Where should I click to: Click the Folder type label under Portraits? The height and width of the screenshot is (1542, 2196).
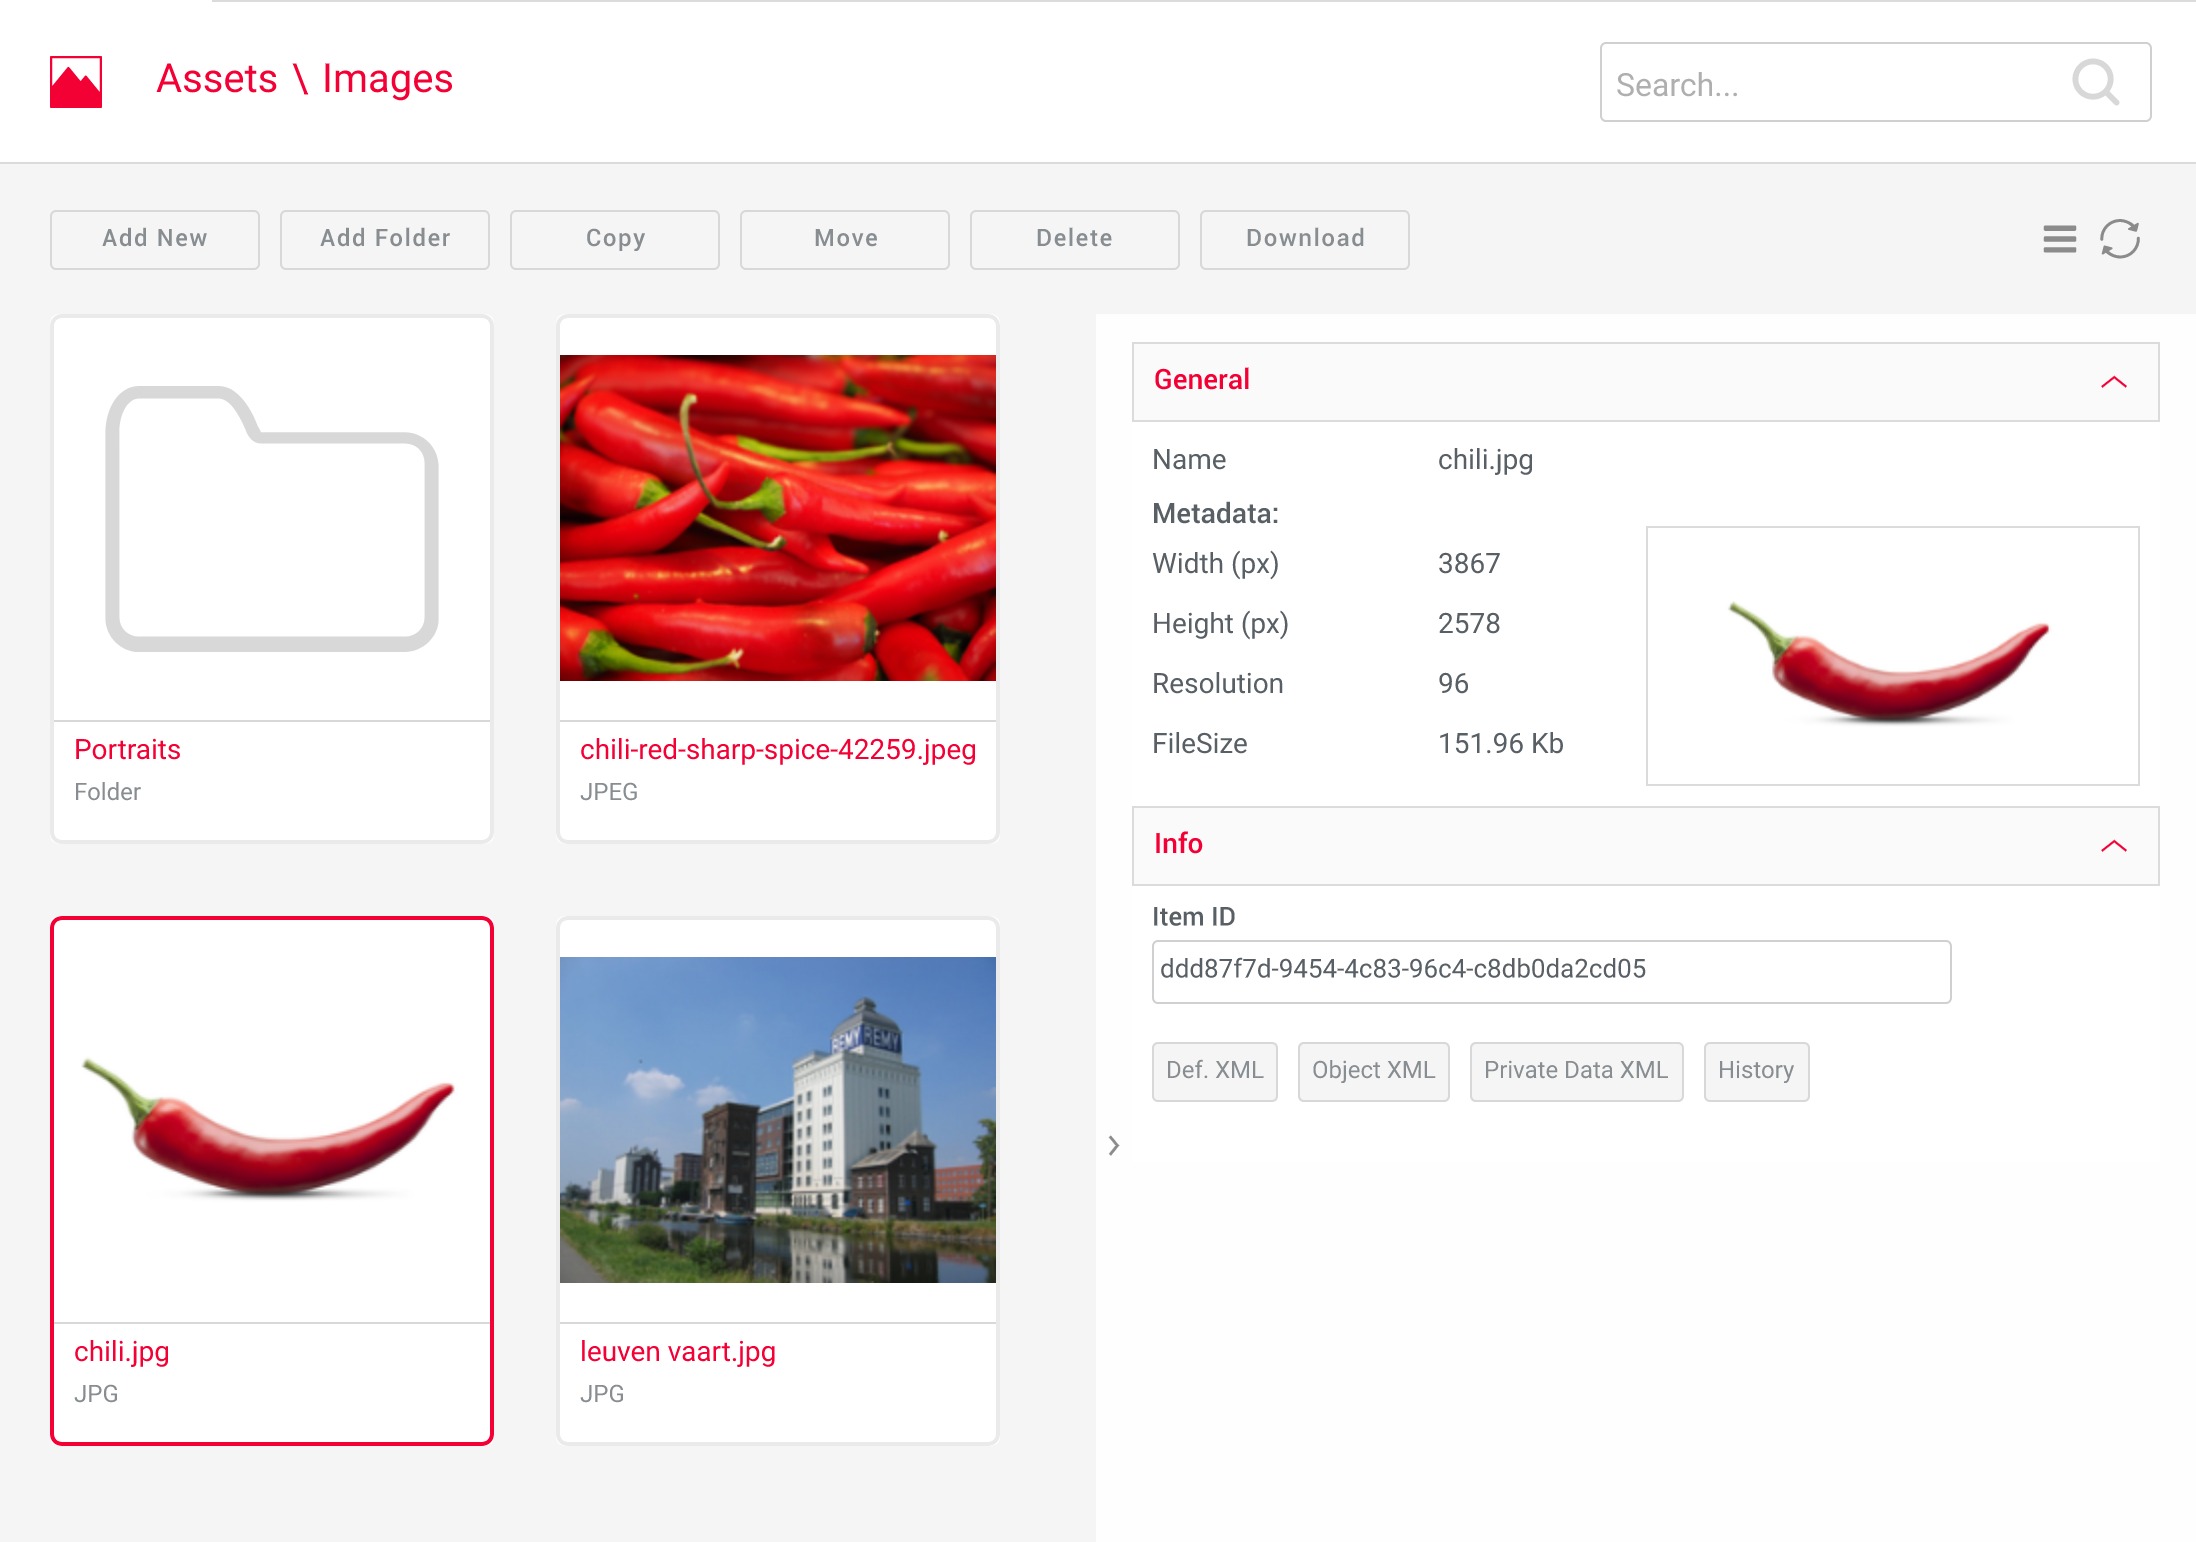click(108, 792)
